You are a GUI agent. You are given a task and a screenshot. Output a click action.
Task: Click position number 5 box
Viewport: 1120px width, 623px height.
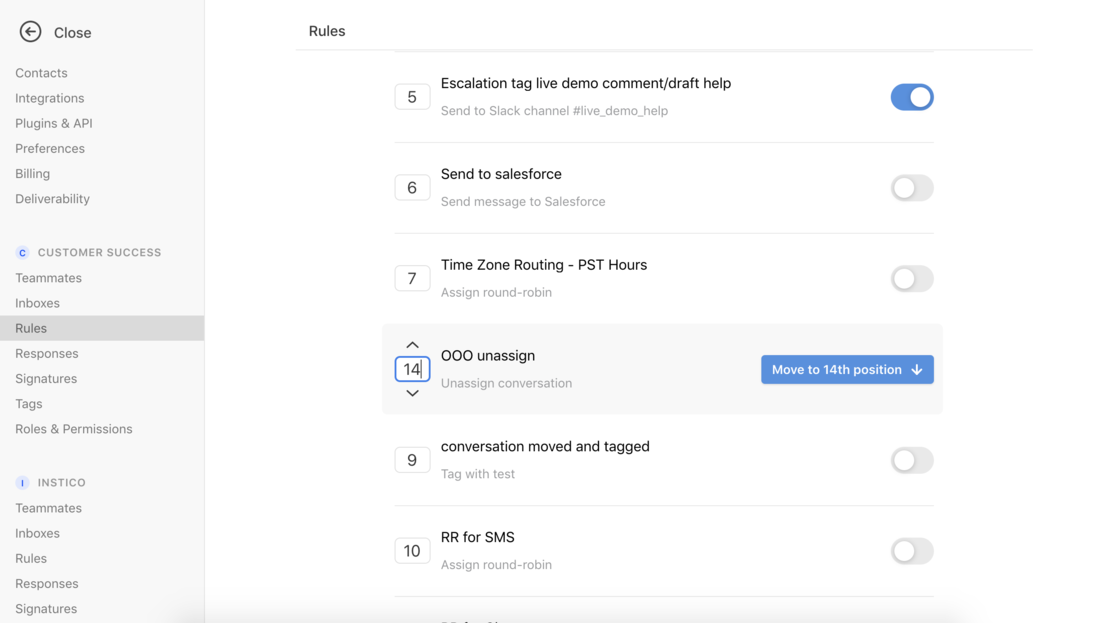(412, 97)
